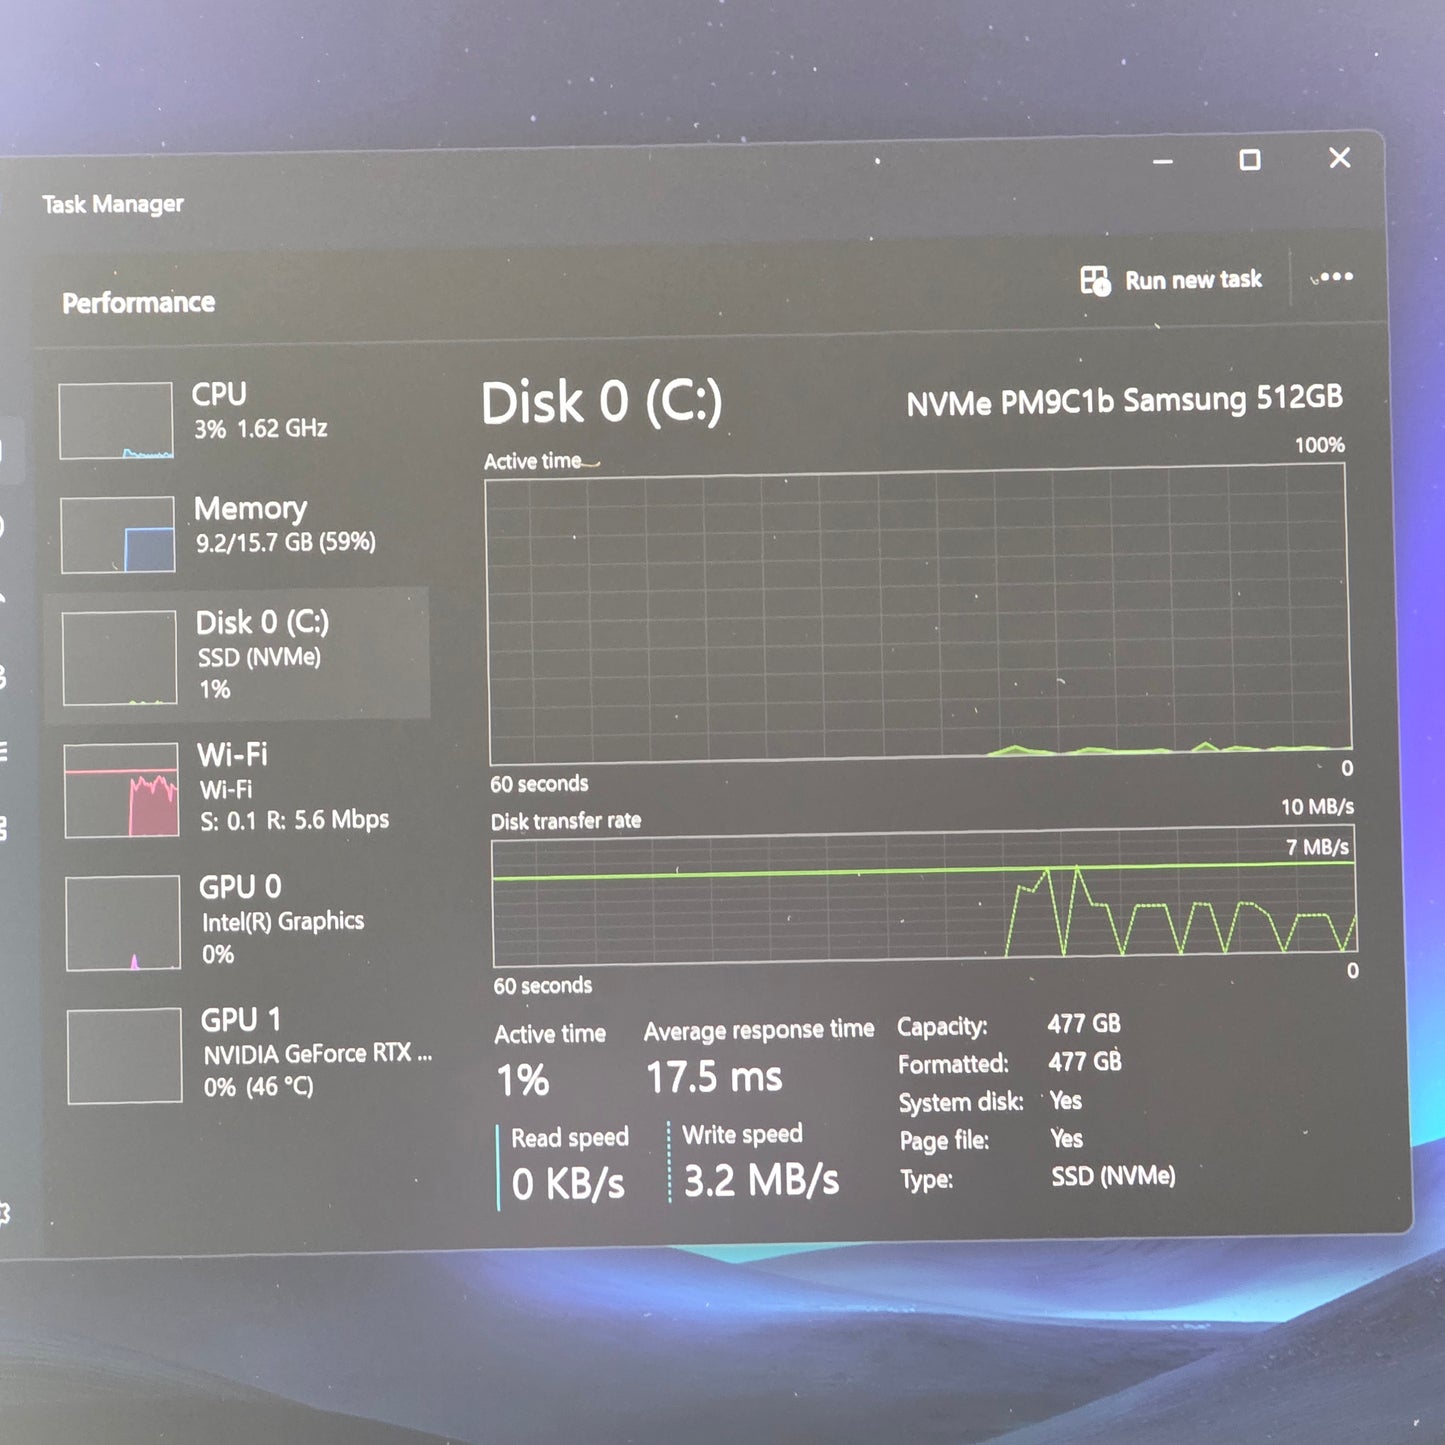Click the Disk transfer rate label
The width and height of the screenshot is (1445, 1445).
(565, 821)
